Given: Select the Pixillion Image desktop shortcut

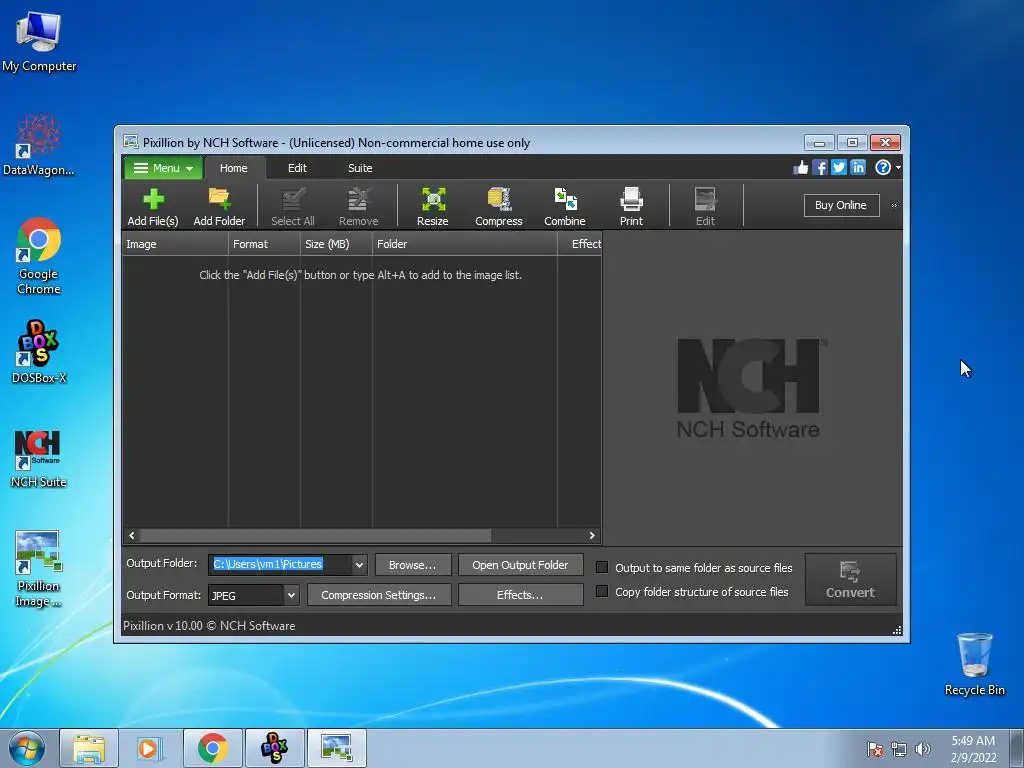Looking at the screenshot, I should coord(39,569).
